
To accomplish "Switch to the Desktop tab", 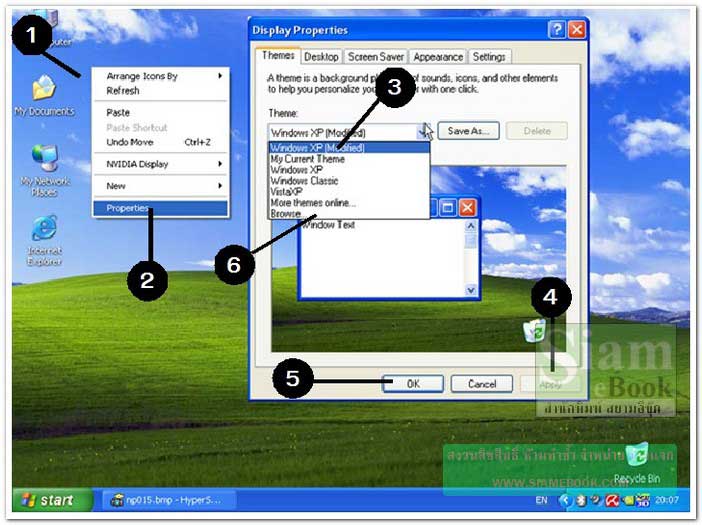I will tap(321, 57).
